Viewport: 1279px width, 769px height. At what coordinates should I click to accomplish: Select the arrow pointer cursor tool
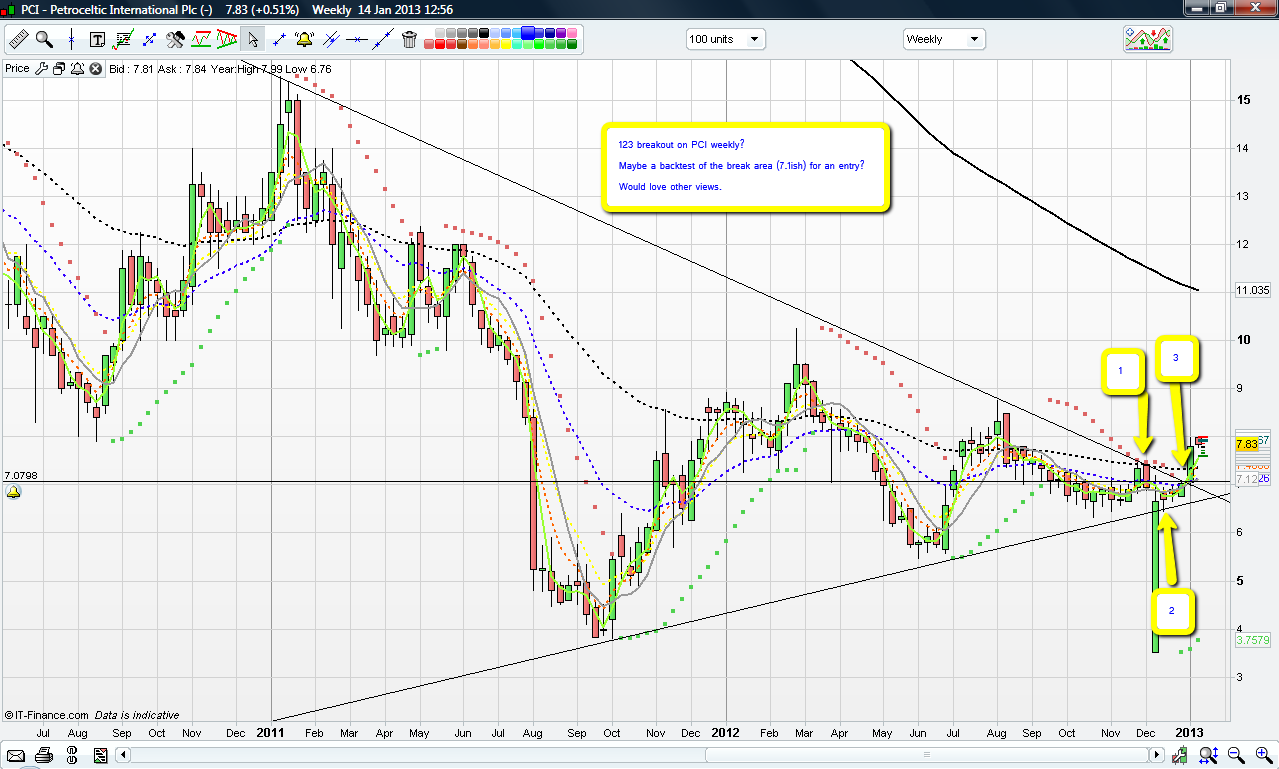(x=253, y=40)
